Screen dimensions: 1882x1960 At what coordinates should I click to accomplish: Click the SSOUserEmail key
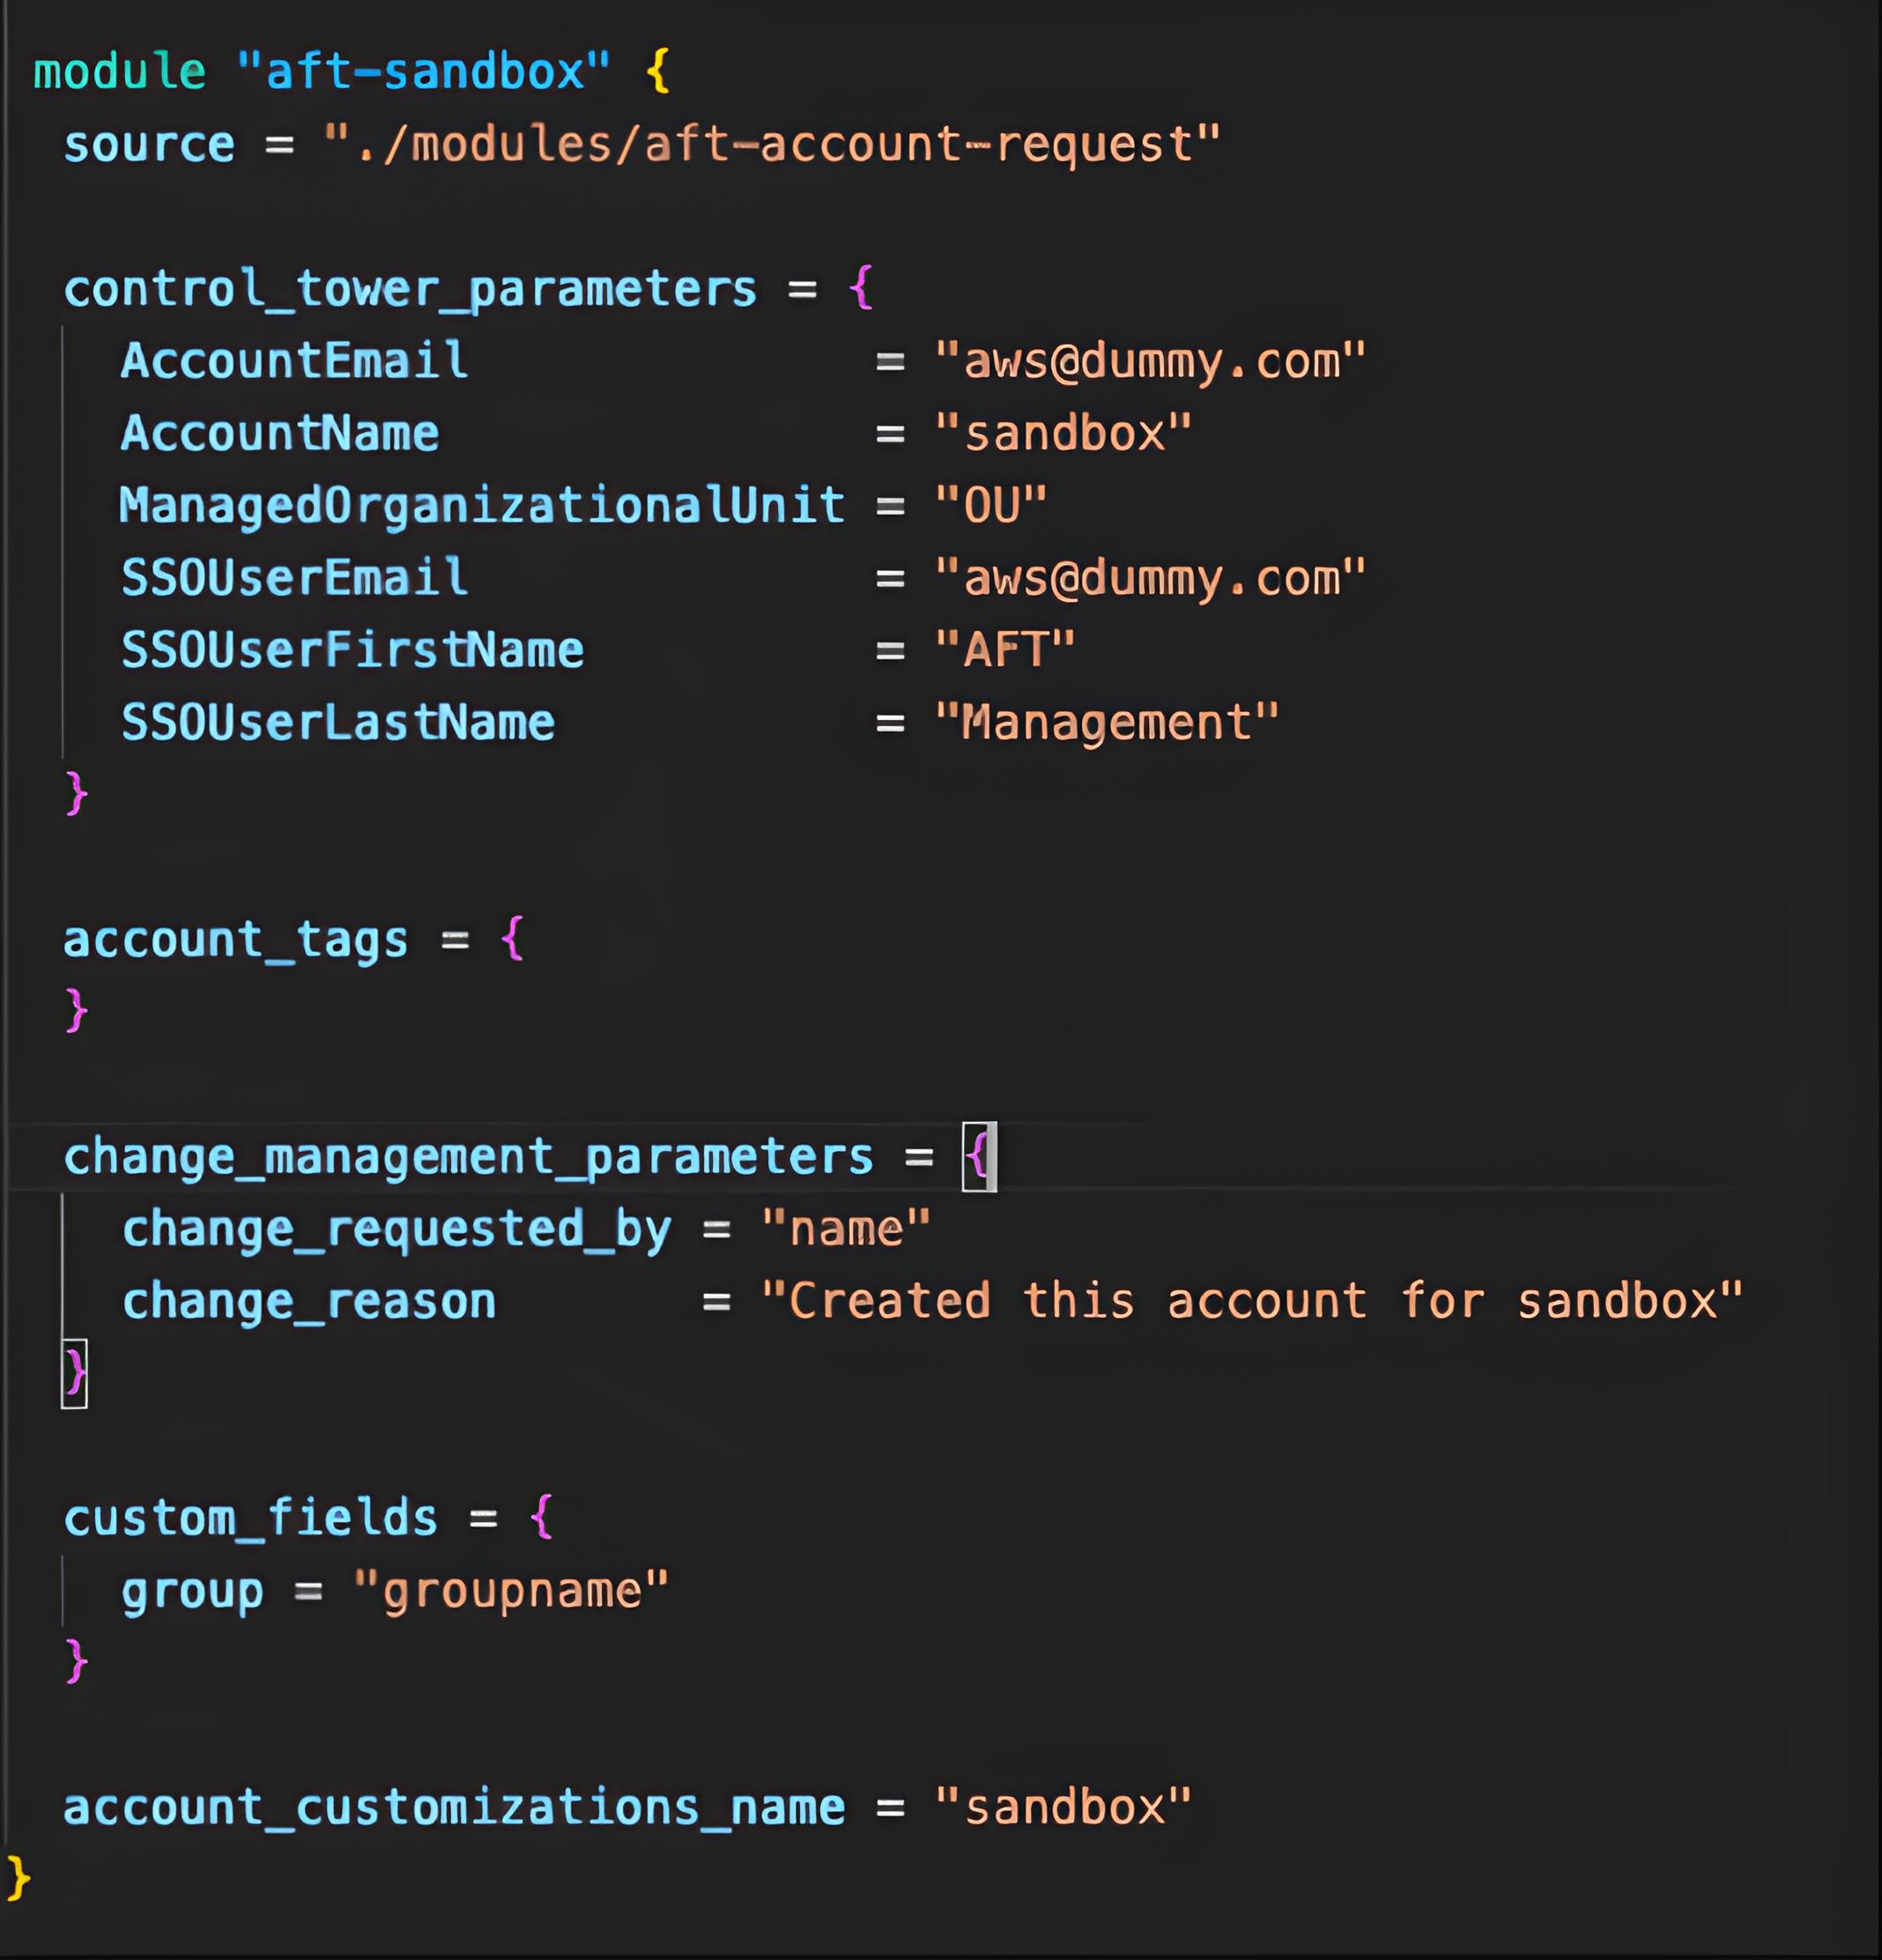[x=294, y=578]
